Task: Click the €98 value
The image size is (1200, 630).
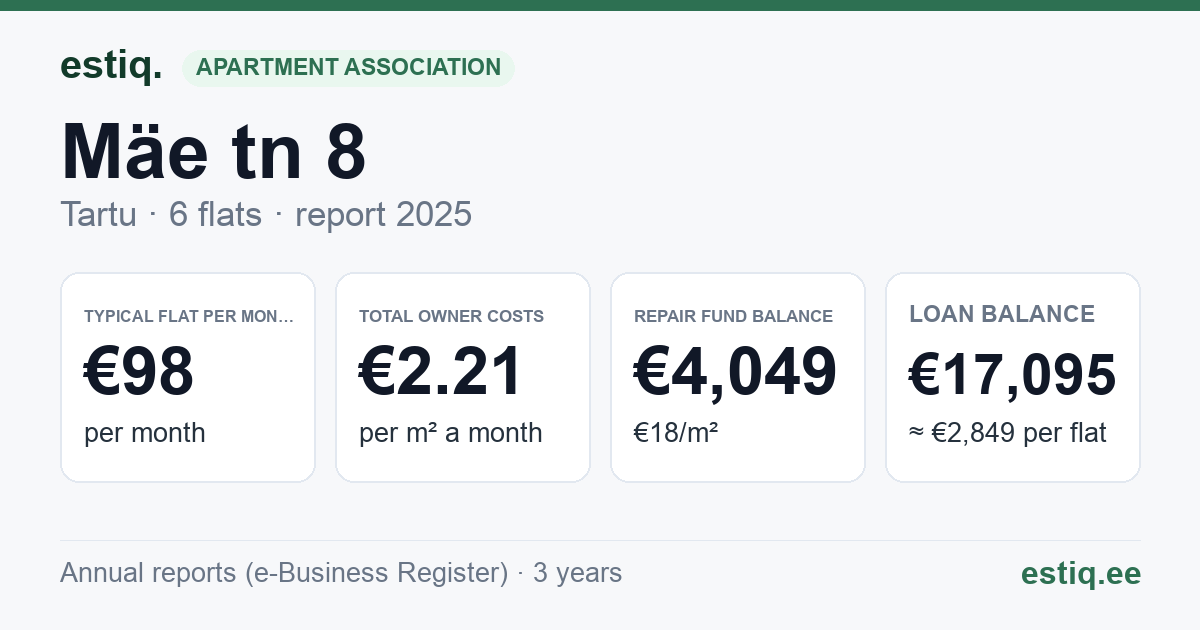Action: [139, 372]
